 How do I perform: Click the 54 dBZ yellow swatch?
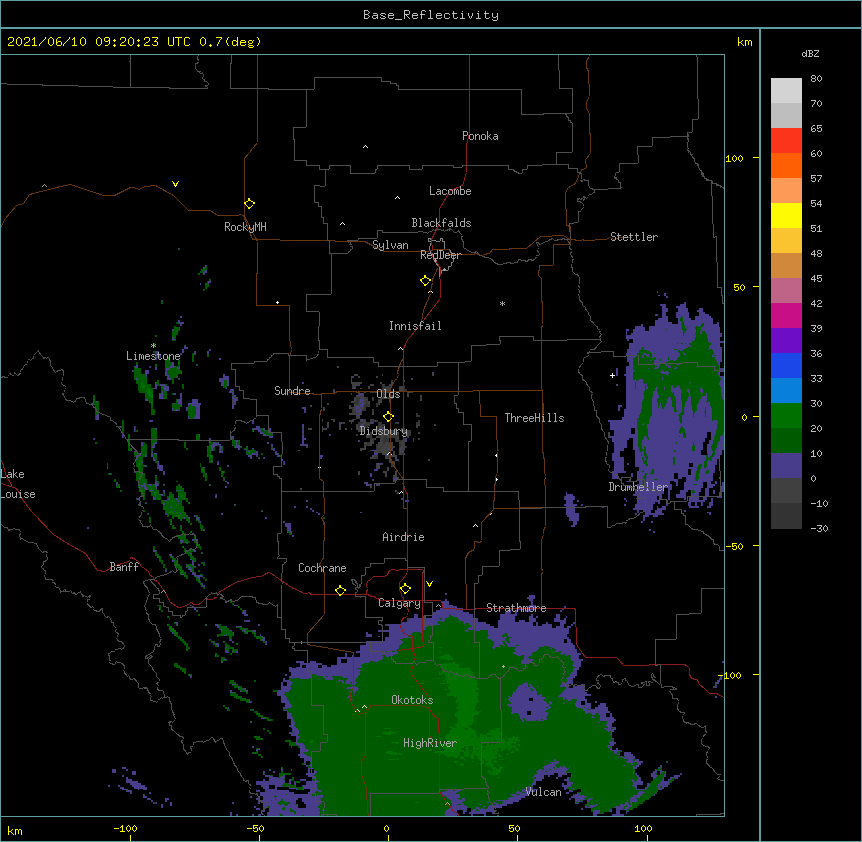[x=786, y=215]
